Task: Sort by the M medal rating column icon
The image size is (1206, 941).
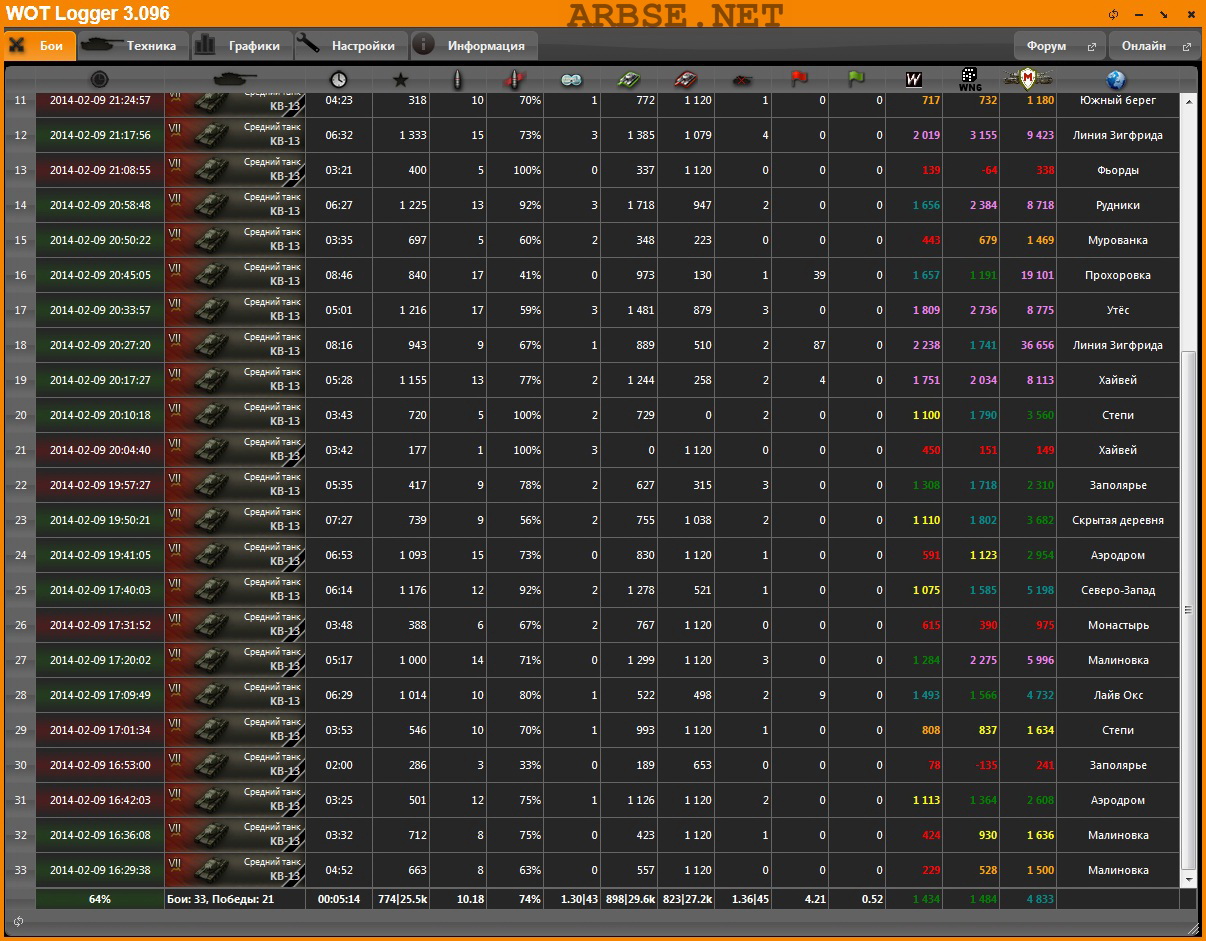Action: (x=1027, y=79)
